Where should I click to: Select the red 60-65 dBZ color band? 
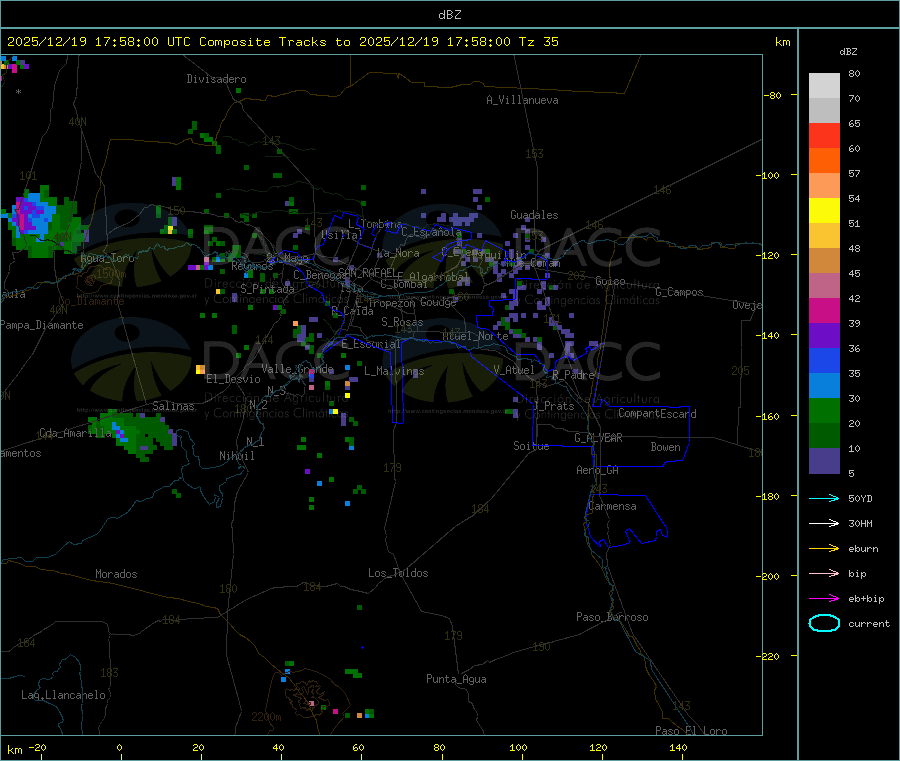(824, 135)
